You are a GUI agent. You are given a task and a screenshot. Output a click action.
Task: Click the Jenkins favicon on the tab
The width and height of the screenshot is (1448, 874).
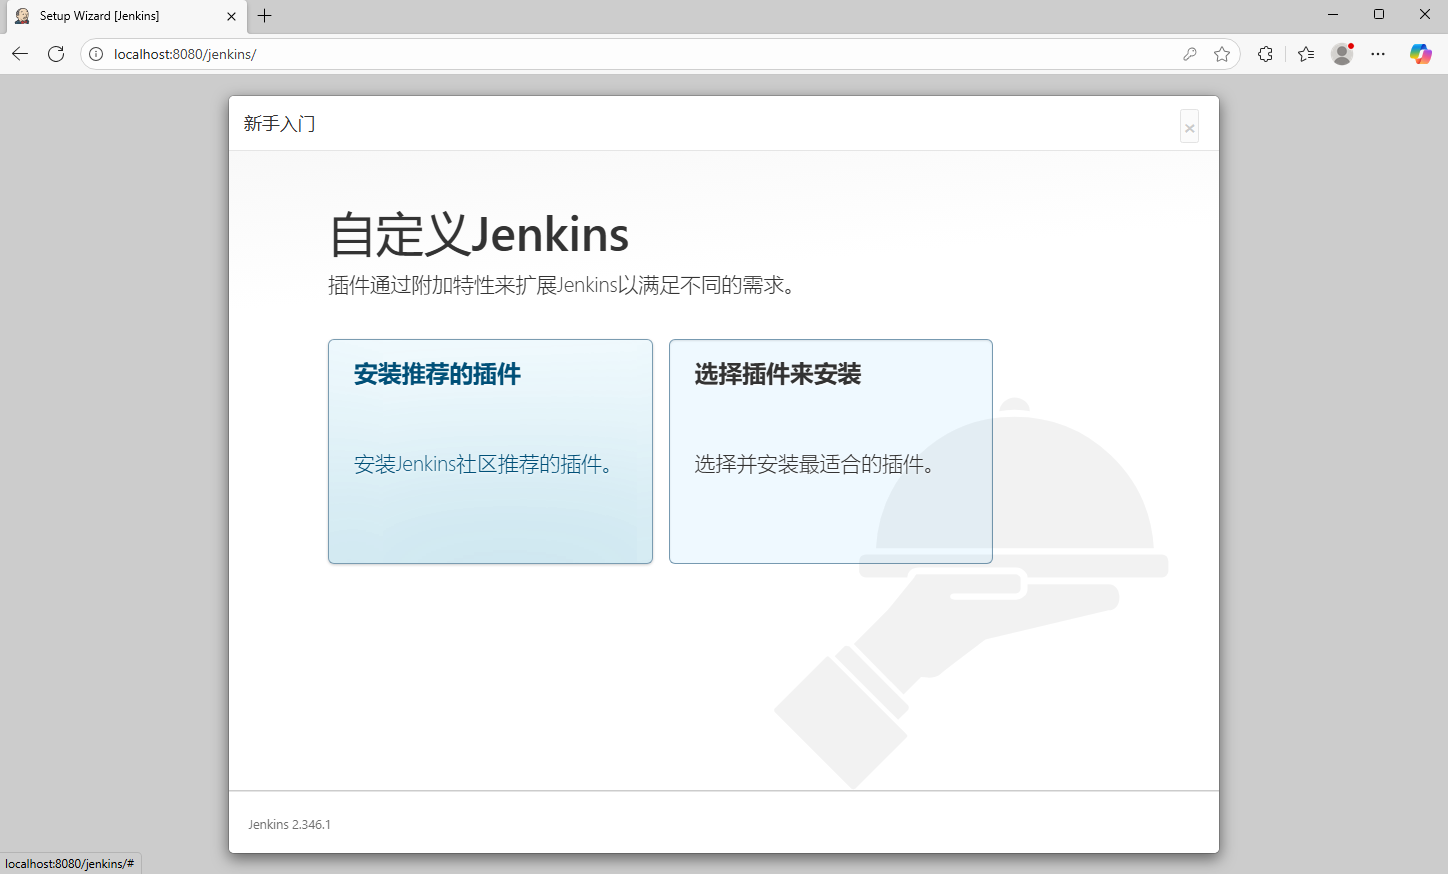point(22,16)
